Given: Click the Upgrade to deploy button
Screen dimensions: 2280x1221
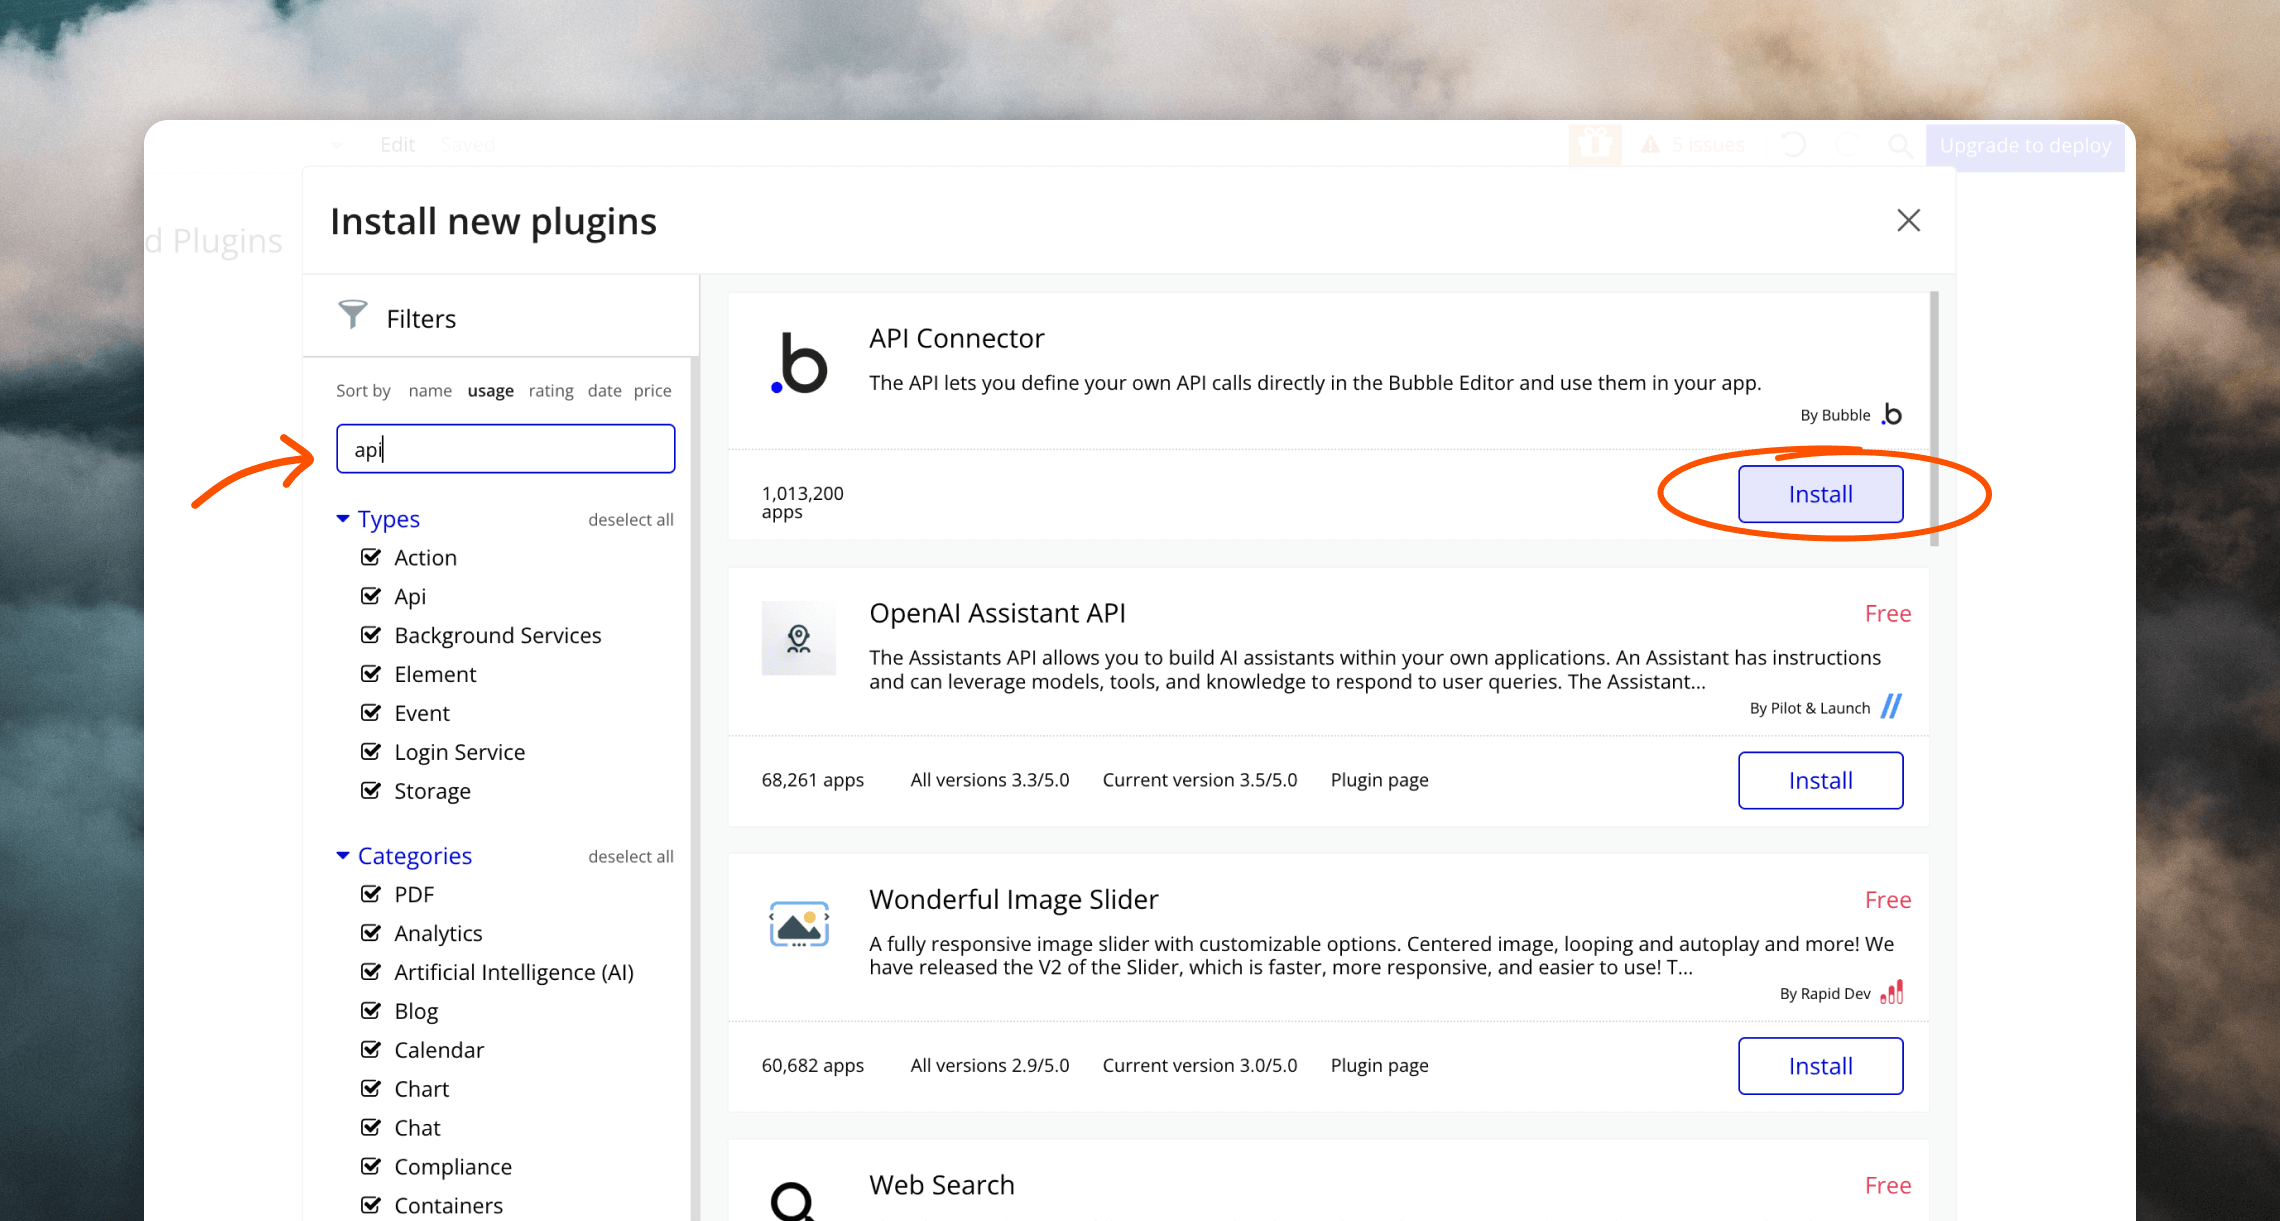Looking at the screenshot, I should pos(2025,146).
